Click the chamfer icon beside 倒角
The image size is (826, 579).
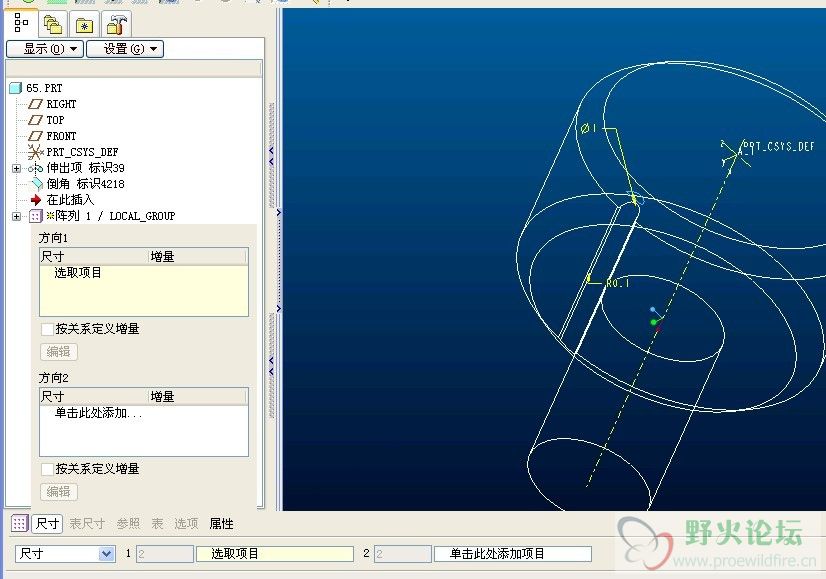36,184
